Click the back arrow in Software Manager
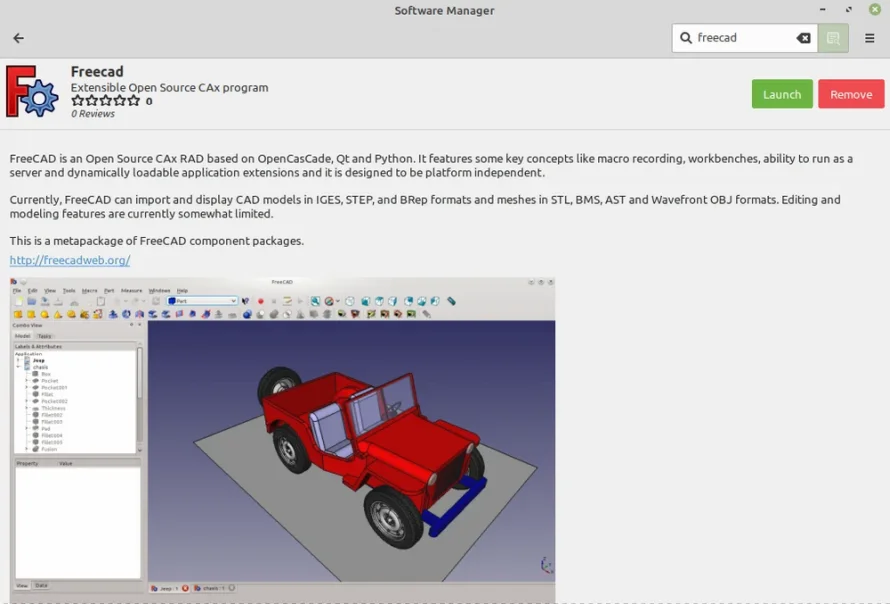Screen dimensions: 890x604 coord(18,37)
